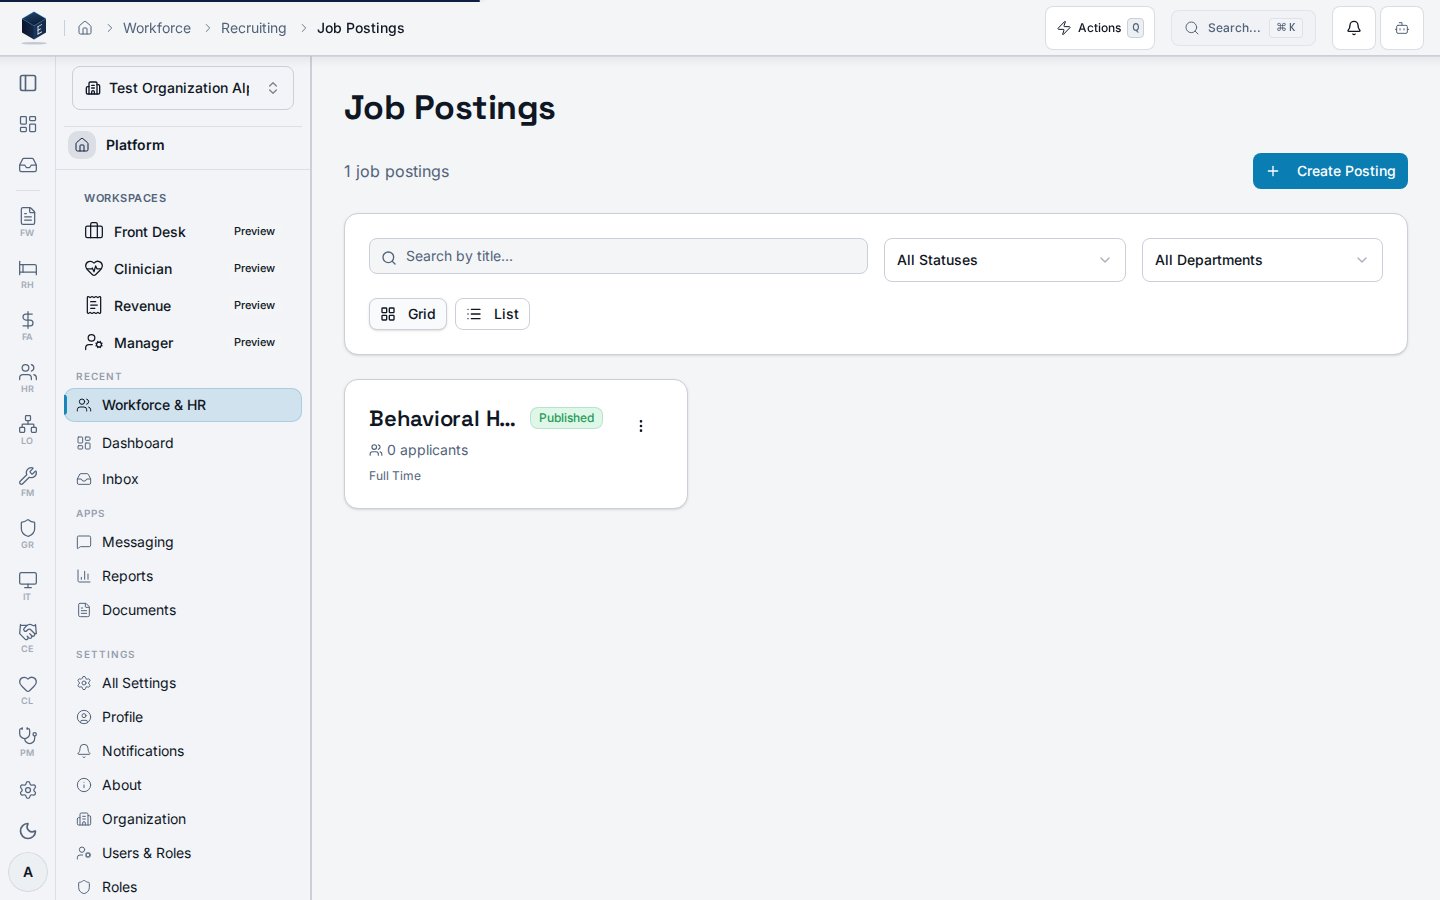1440x900 pixels.
Task: Open Documents app
Action: pos(183,610)
